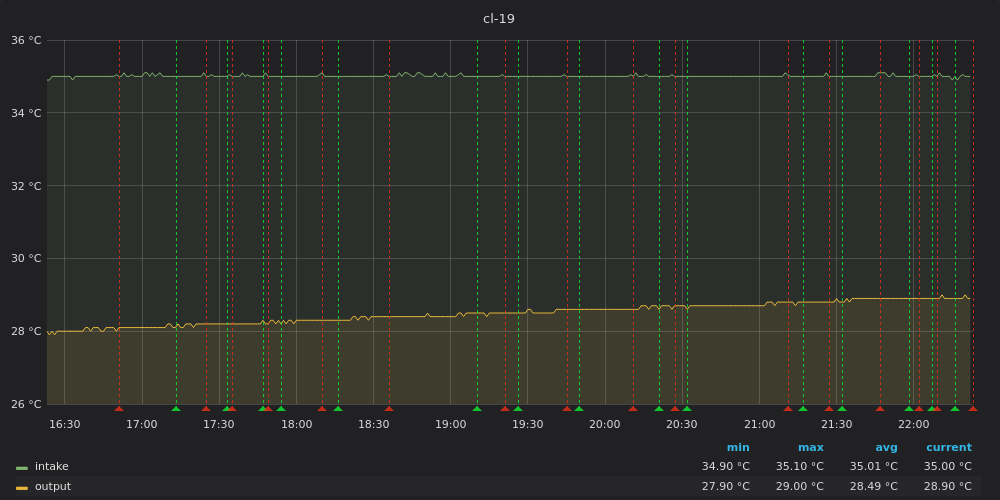Open the output series yellow color swatch
Image resolution: width=1000 pixels, height=500 pixels.
[22, 487]
